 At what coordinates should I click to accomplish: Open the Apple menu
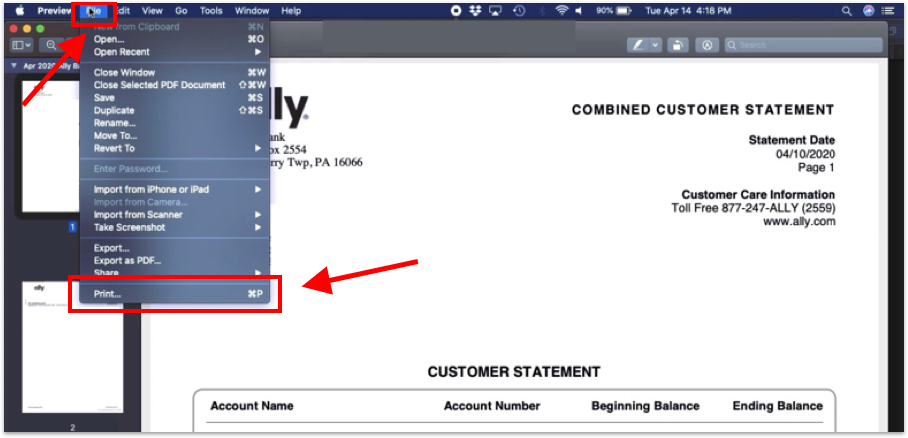pos(20,10)
